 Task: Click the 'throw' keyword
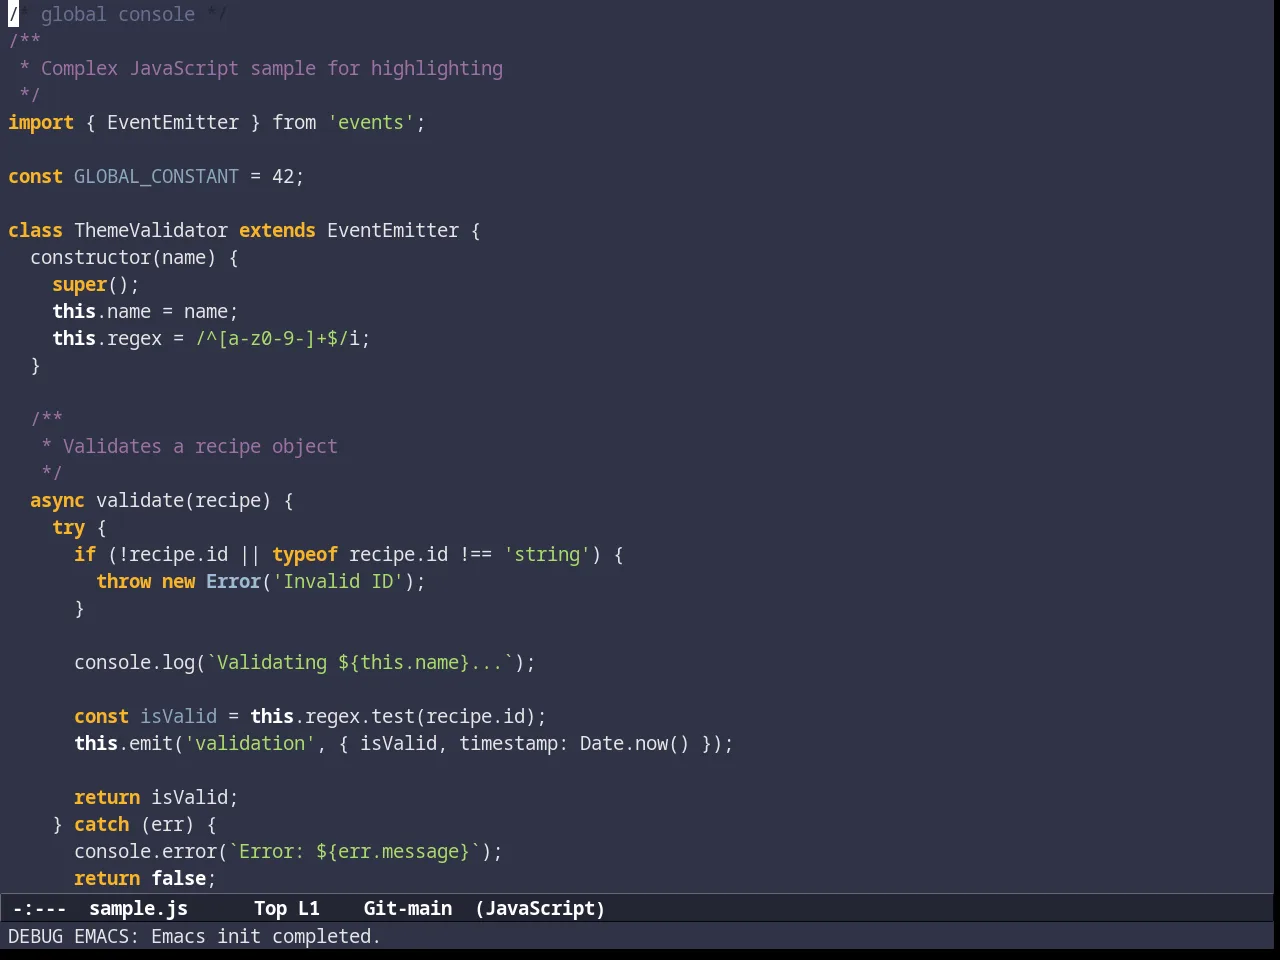(x=123, y=581)
